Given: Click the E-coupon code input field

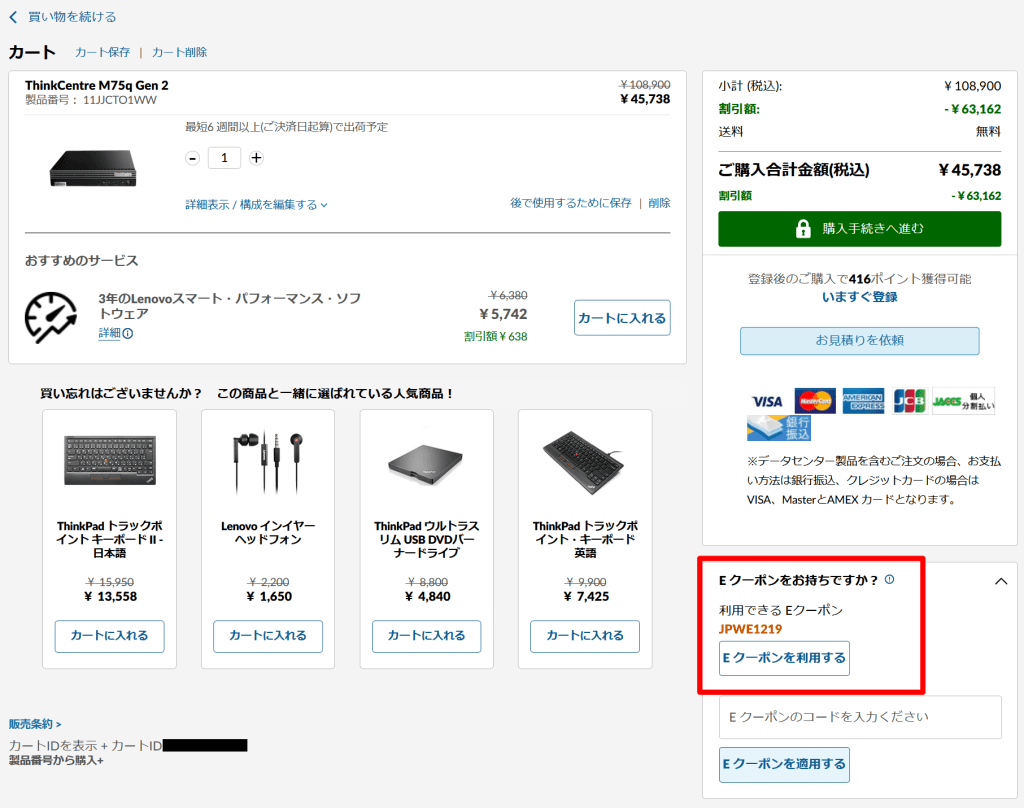Looking at the screenshot, I should point(860,717).
